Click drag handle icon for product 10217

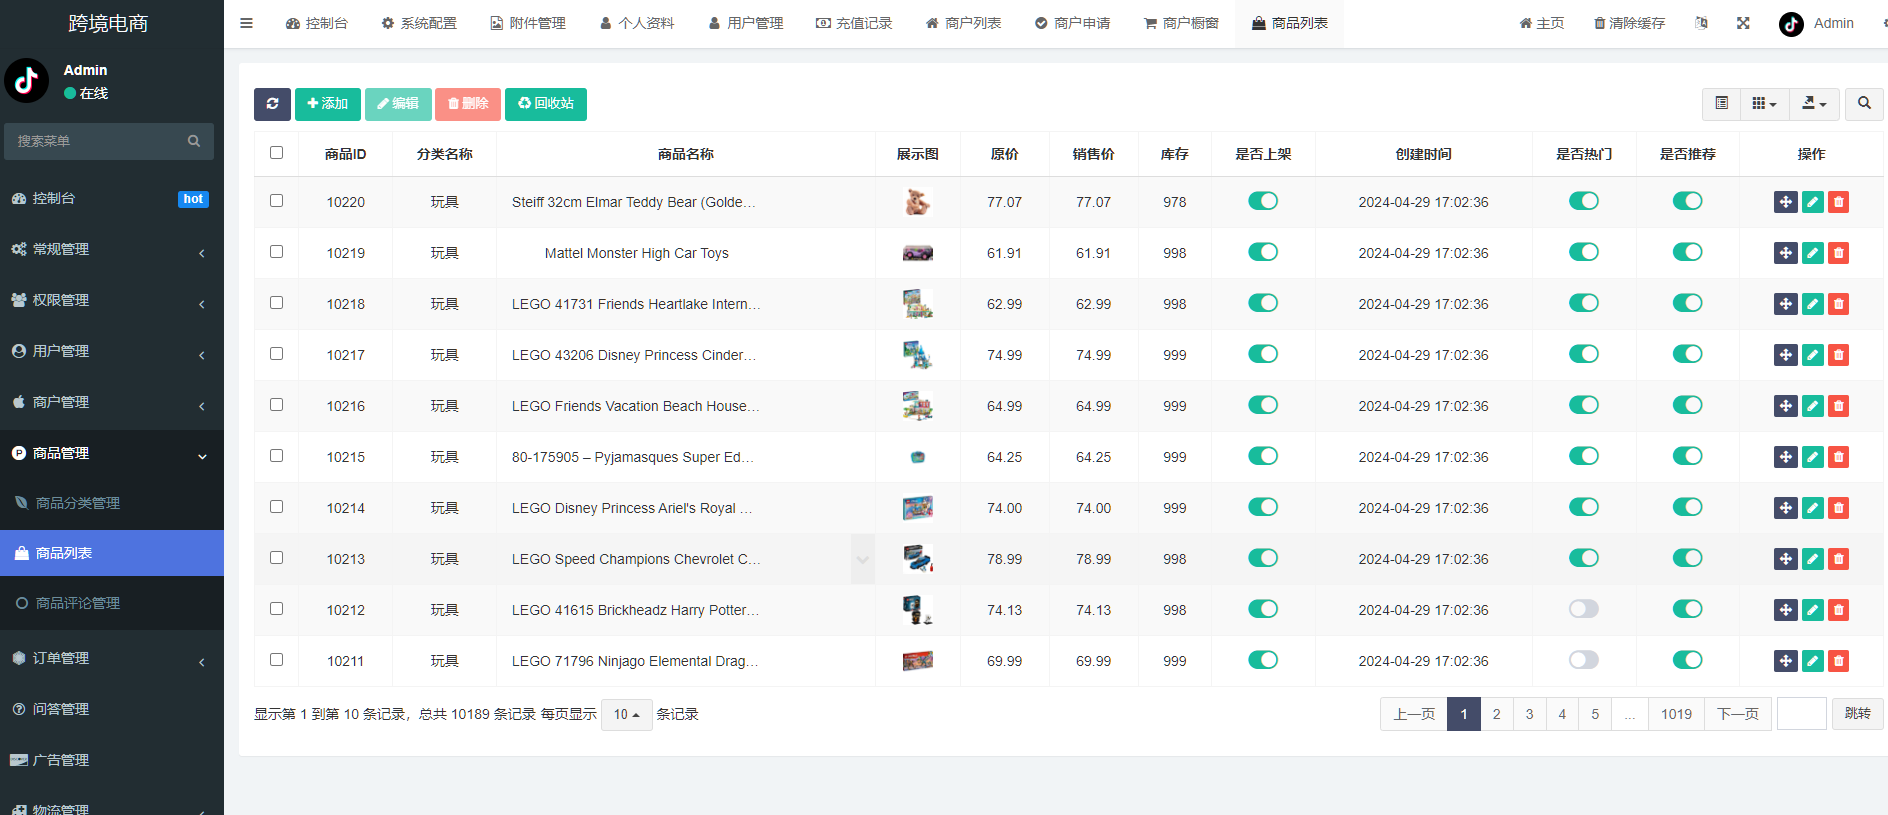(x=1786, y=355)
